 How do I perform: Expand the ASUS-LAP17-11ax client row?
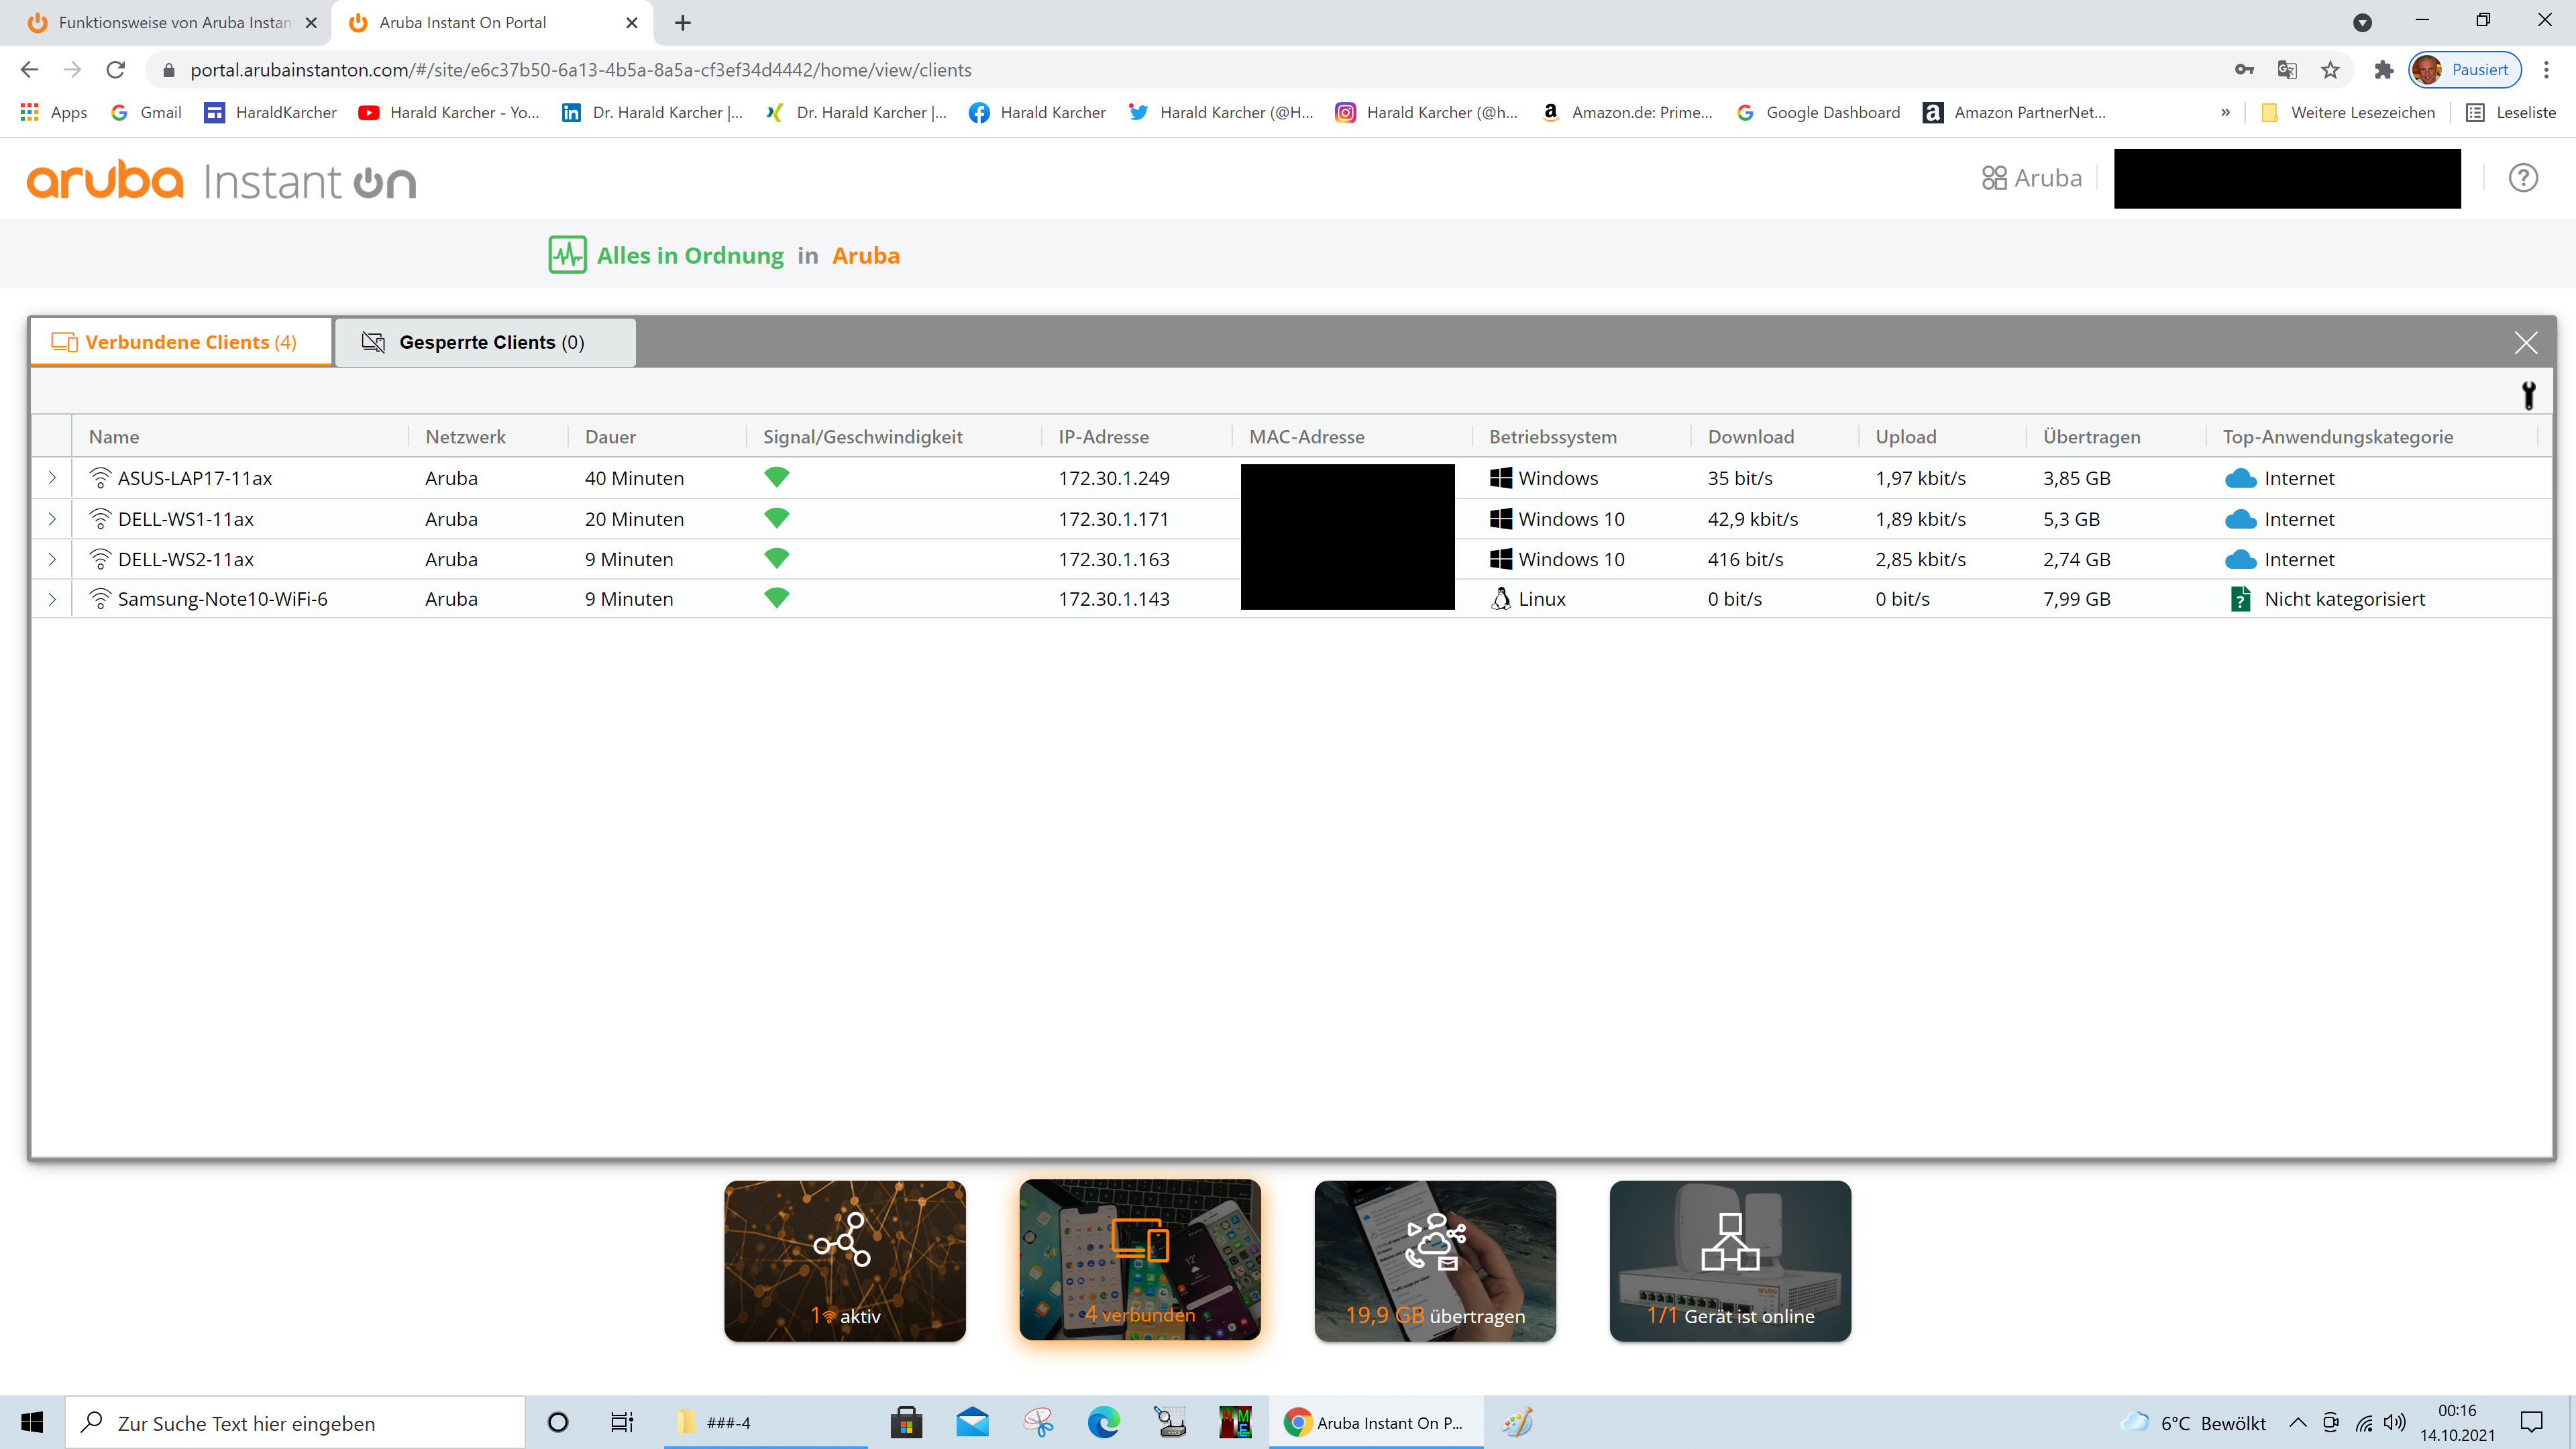[52, 478]
